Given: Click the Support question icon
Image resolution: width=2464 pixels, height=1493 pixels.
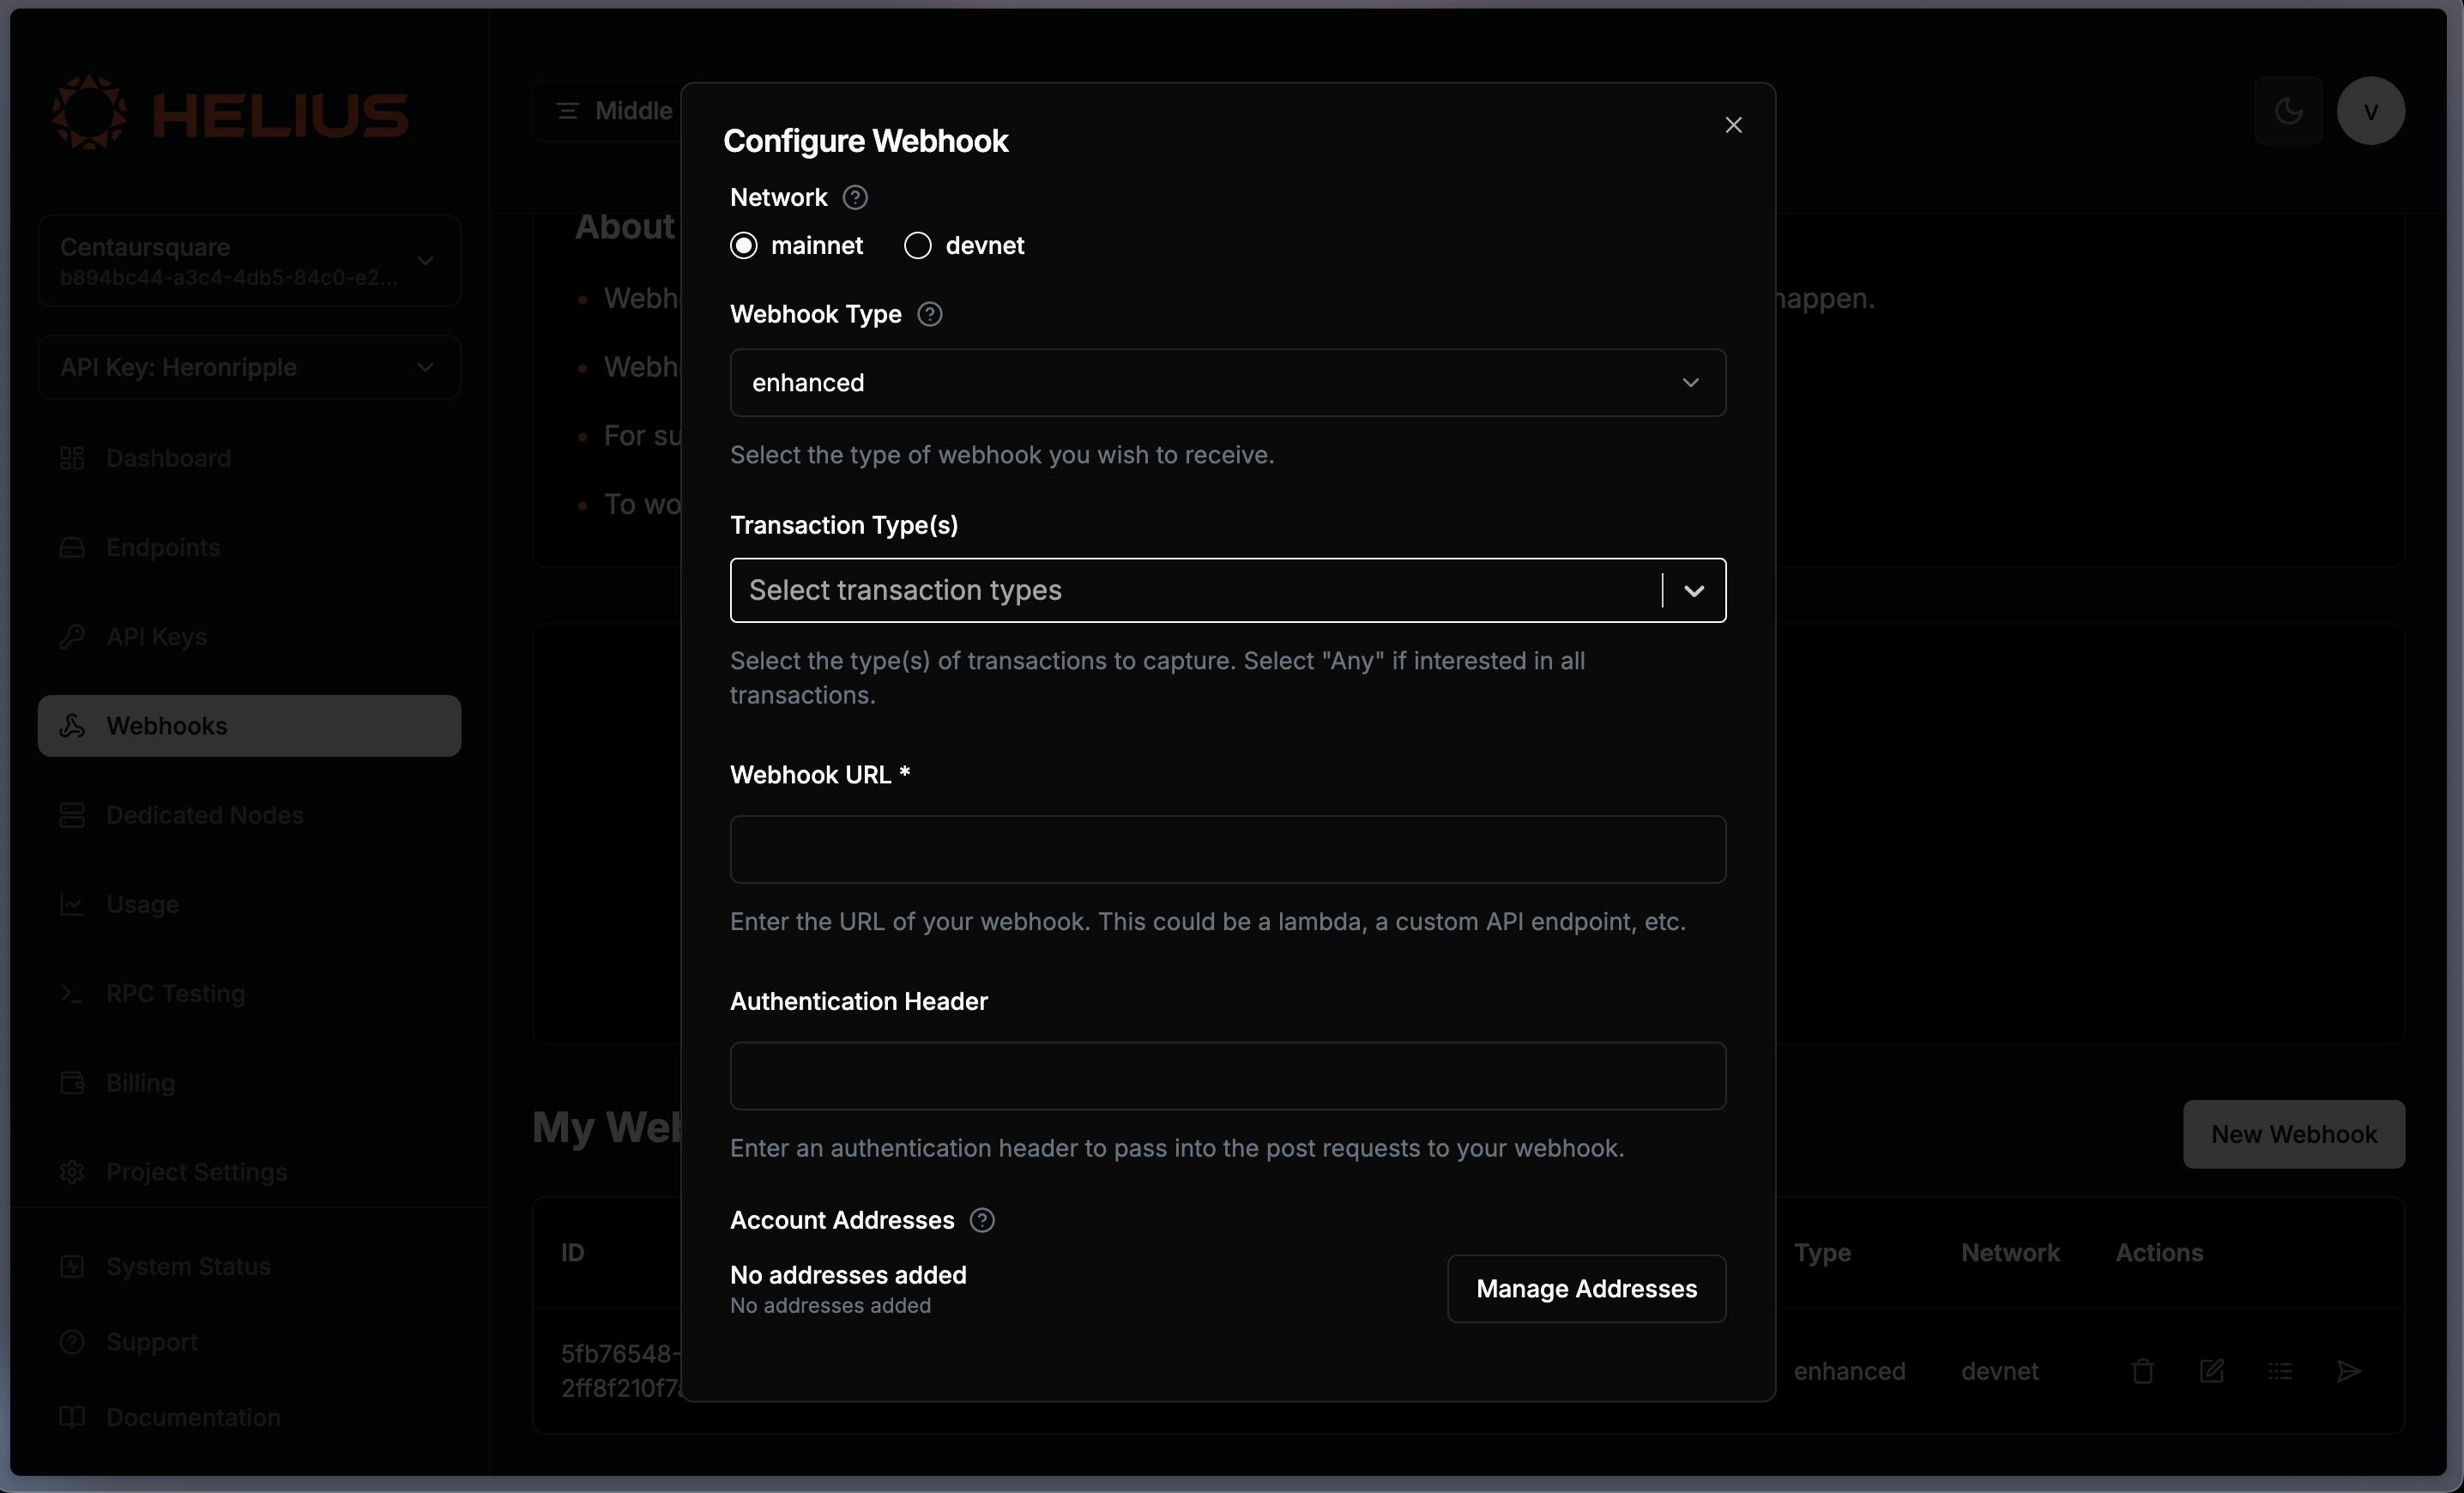Looking at the screenshot, I should click(72, 1341).
